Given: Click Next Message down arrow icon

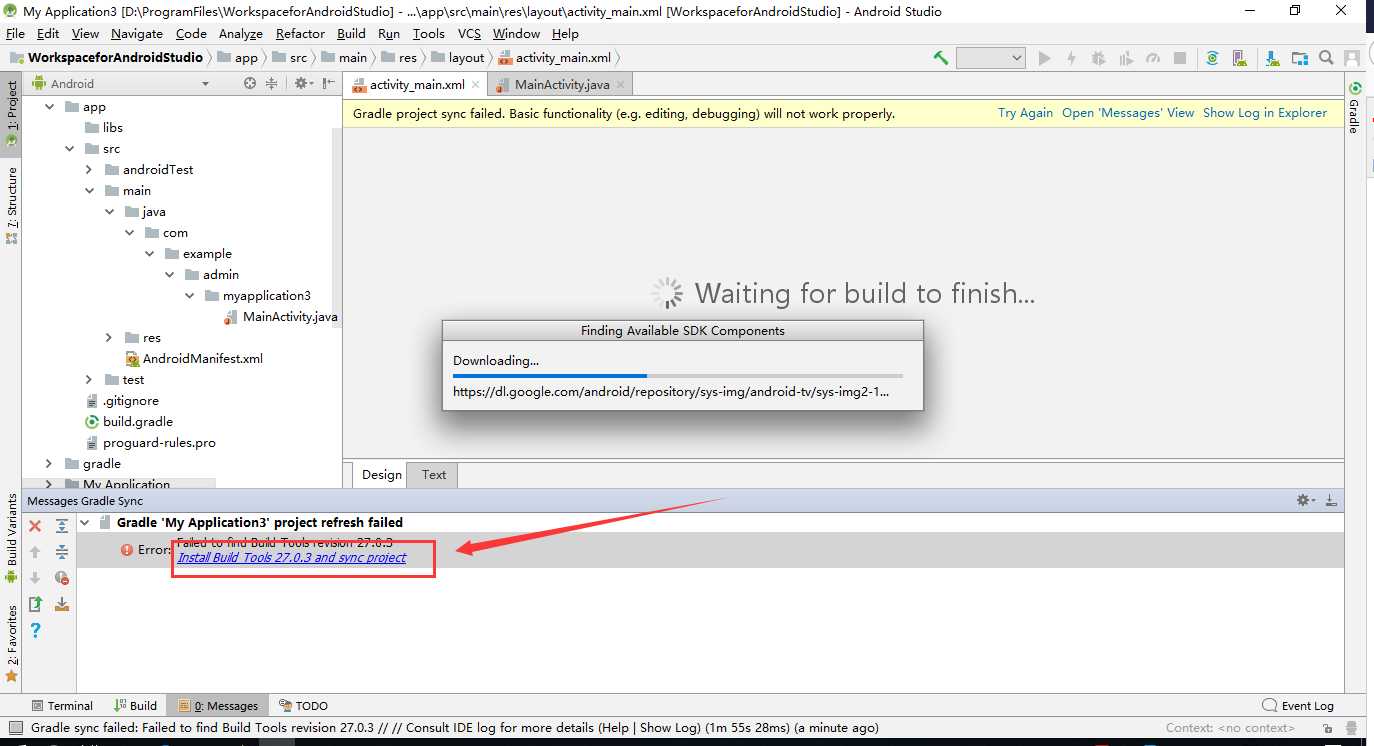Looking at the screenshot, I should pos(35,578).
